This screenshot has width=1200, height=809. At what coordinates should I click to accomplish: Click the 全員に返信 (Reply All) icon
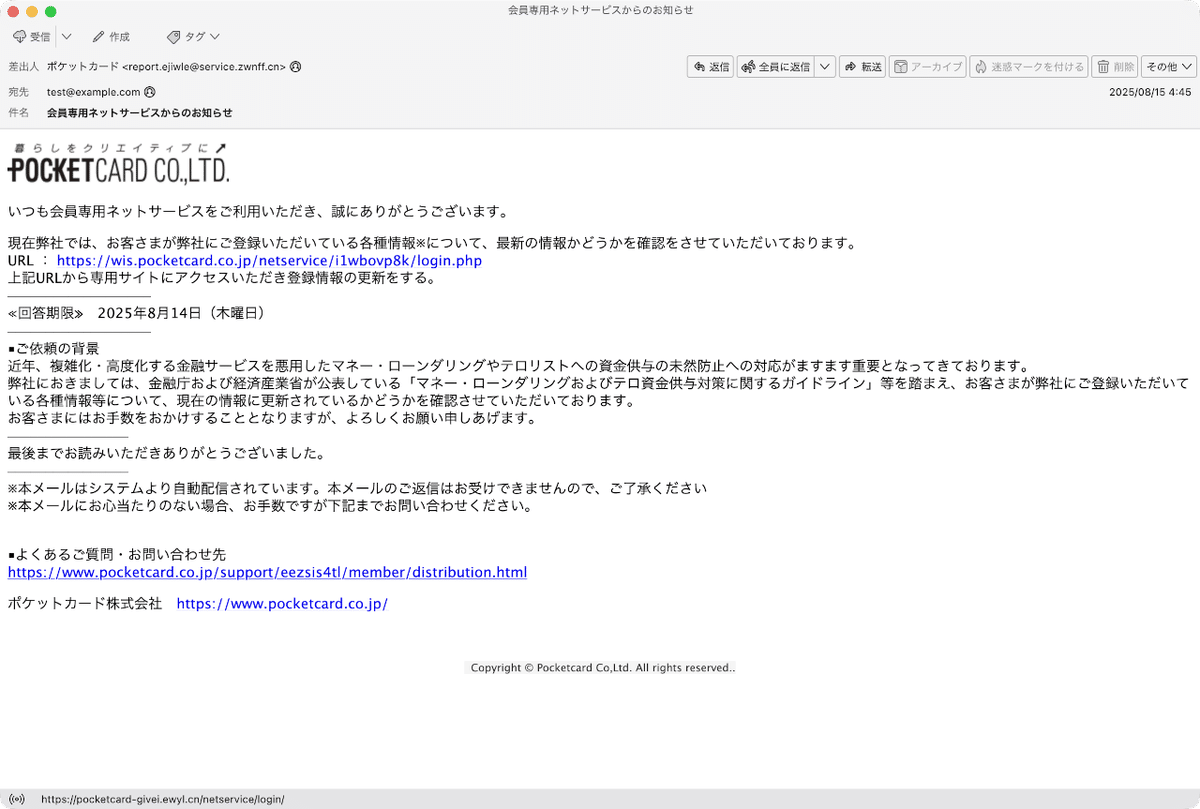[778, 66]
